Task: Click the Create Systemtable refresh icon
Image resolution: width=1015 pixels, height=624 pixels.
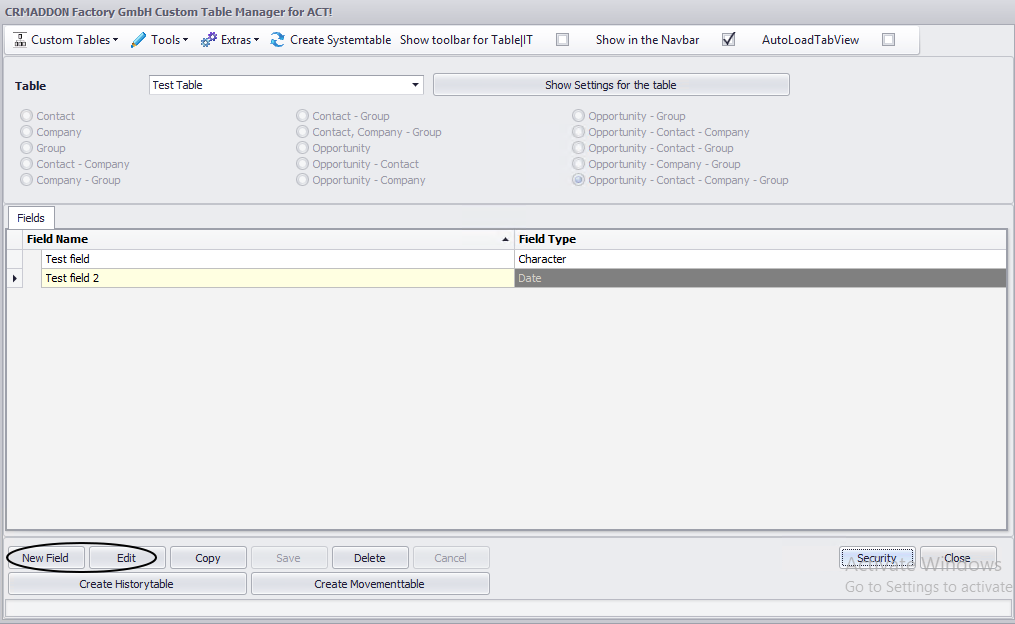Action: click(278, 39)
